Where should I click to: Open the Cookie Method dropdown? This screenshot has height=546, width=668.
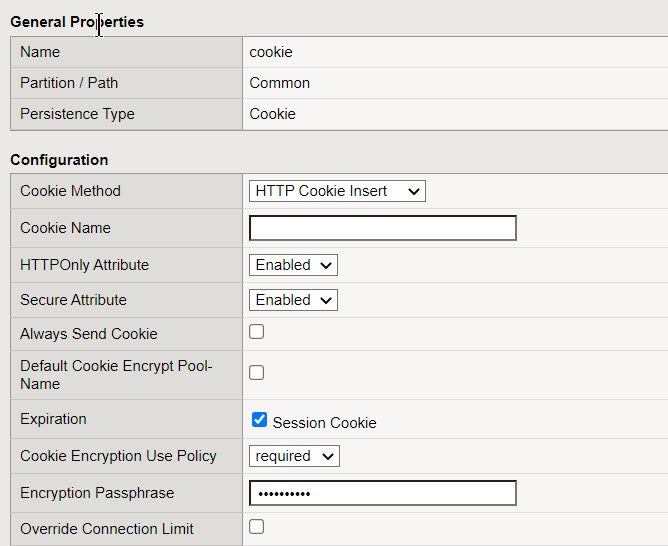tap(337, 191)
